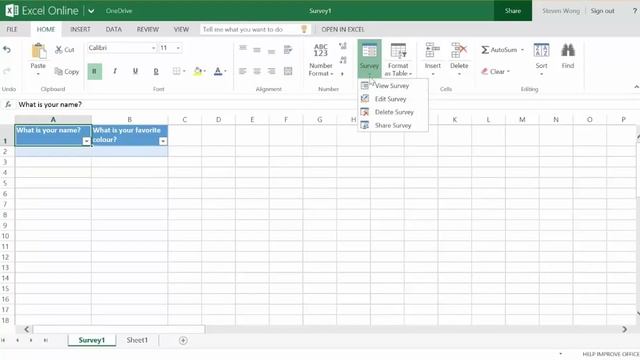Open the Number Format menu
This screenshot has height=360, width=640.
[x=321, y=60]
